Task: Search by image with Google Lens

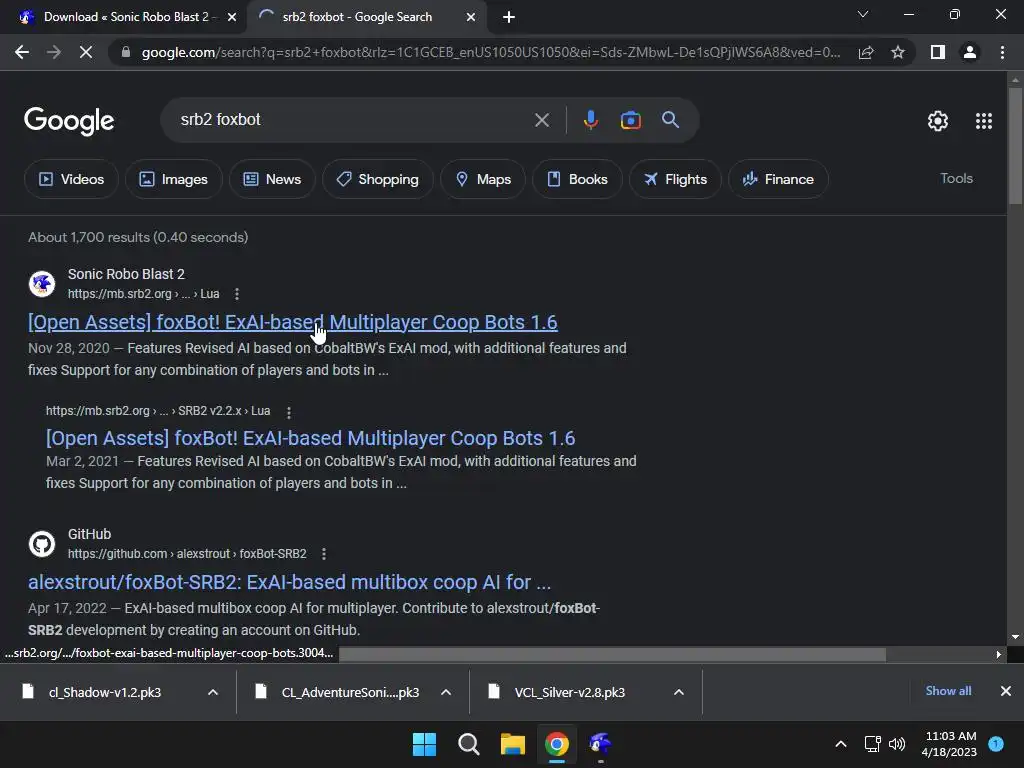Action: 630,120
